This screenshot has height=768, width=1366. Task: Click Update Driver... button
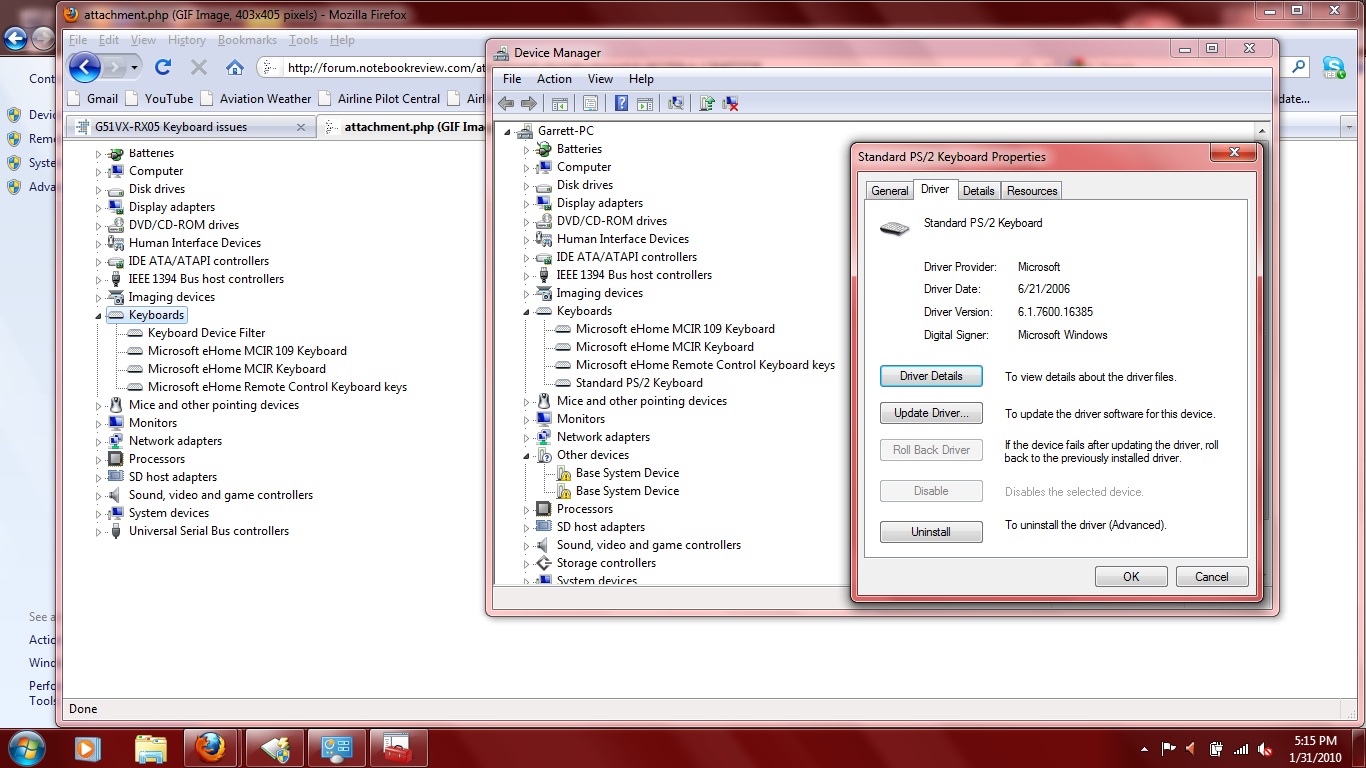click(x=931, y=413)
